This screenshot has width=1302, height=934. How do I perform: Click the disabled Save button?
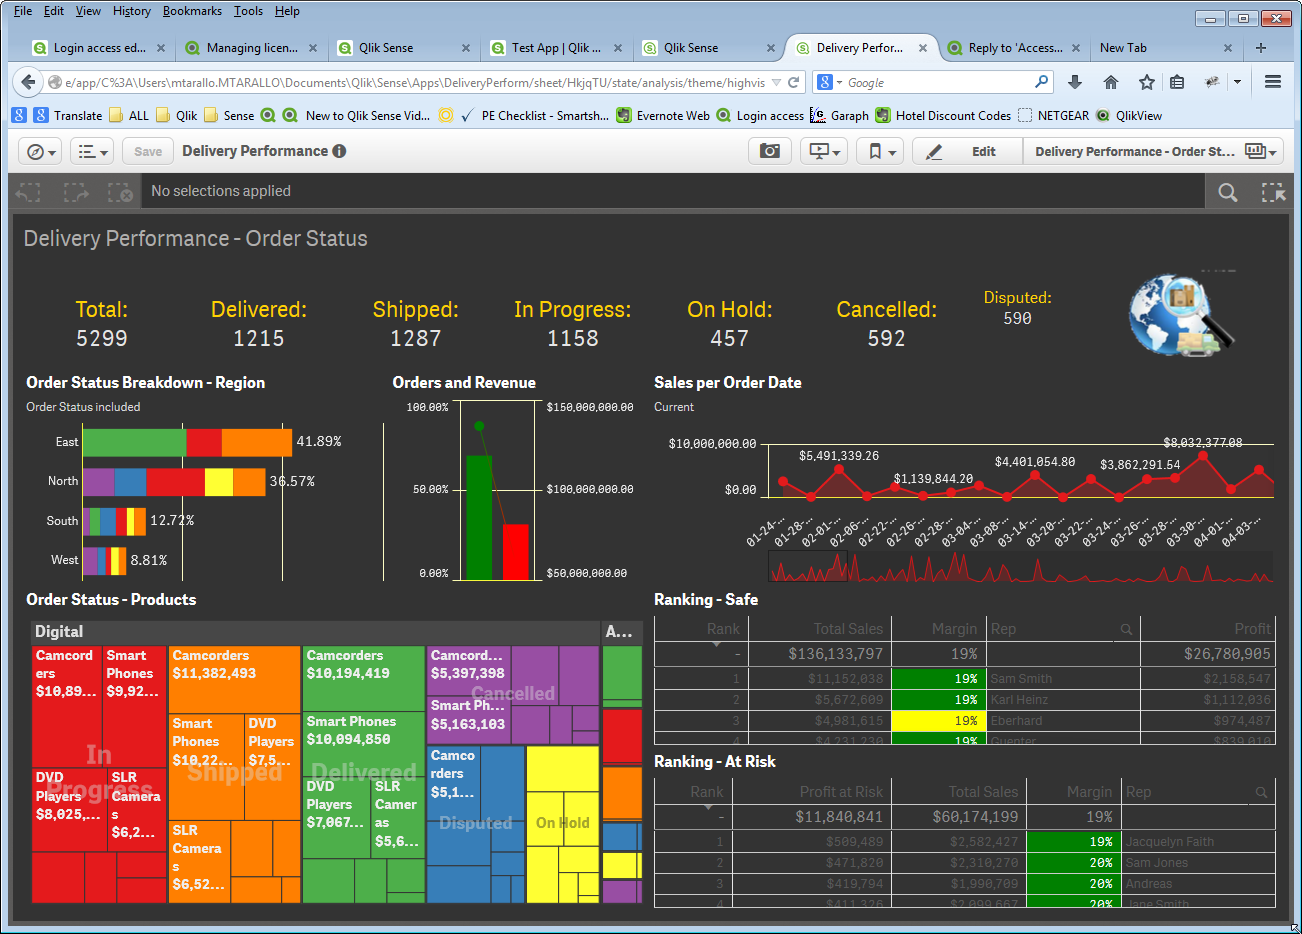pyautogui.click(x=148, y=151)
